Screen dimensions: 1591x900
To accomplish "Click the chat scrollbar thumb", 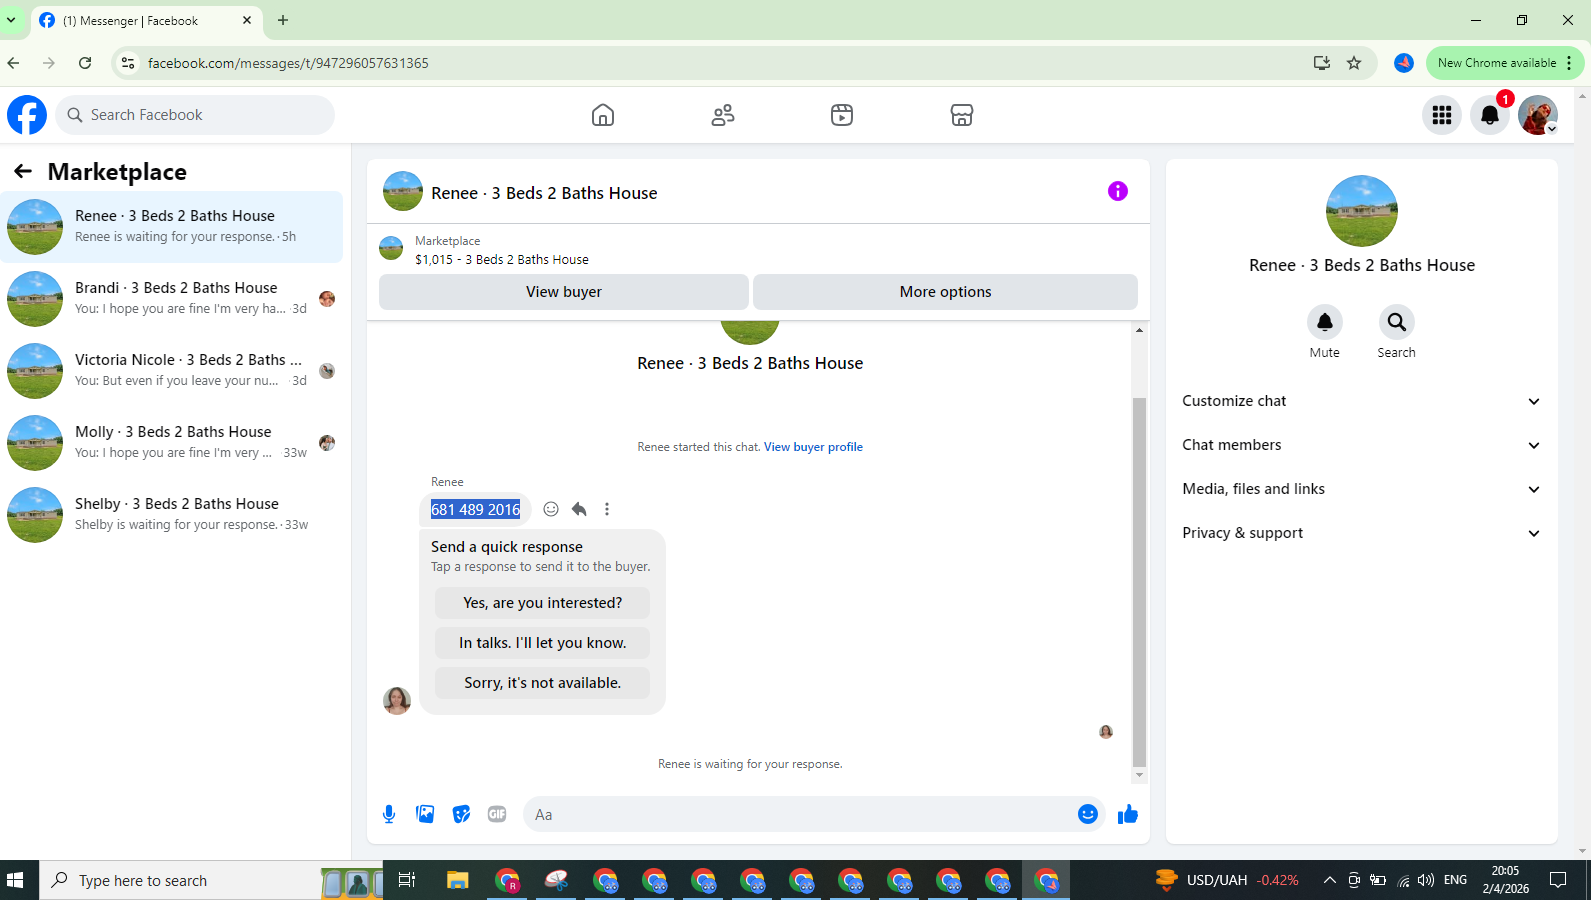I will [x=1139, y=582].
